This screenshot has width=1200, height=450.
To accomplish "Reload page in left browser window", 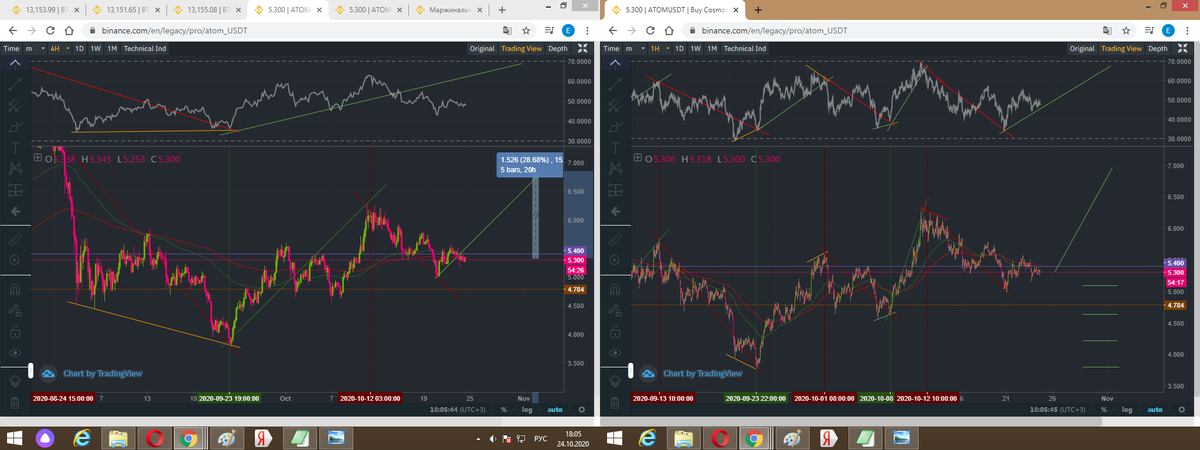I will (50, 31).
